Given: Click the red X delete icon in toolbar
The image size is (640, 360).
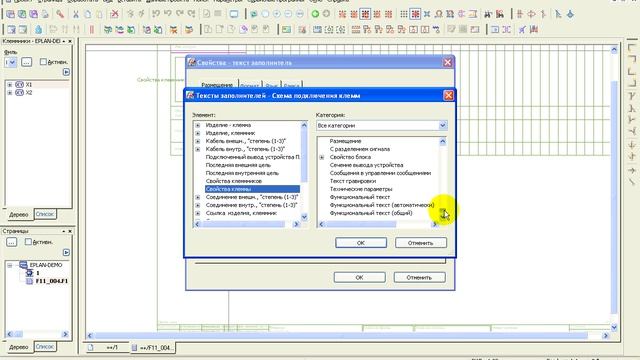Looking at the screenshot, I should point(115,14).
